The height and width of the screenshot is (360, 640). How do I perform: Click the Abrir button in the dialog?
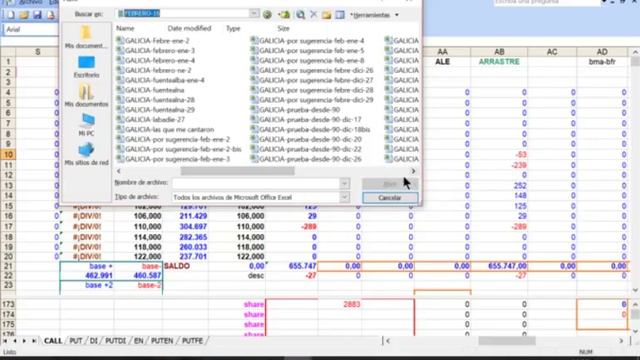(x=390, y=184)
